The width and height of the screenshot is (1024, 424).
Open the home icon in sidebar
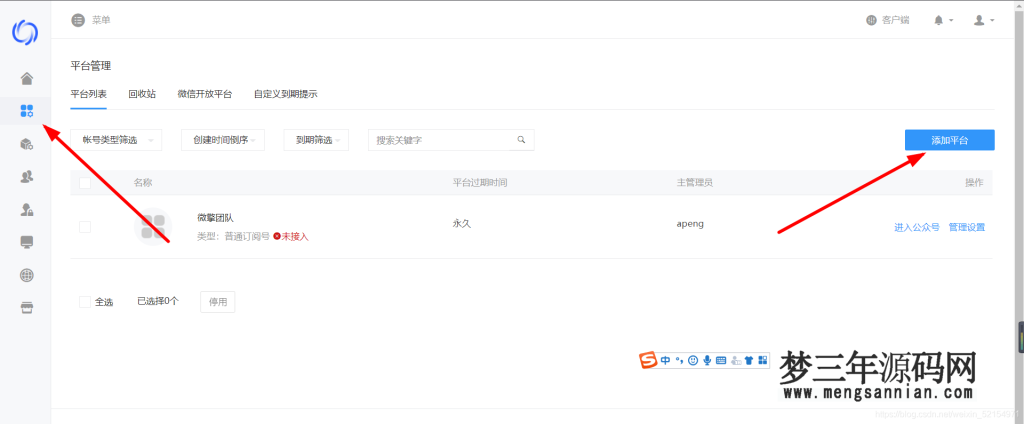tap(27, 79)
